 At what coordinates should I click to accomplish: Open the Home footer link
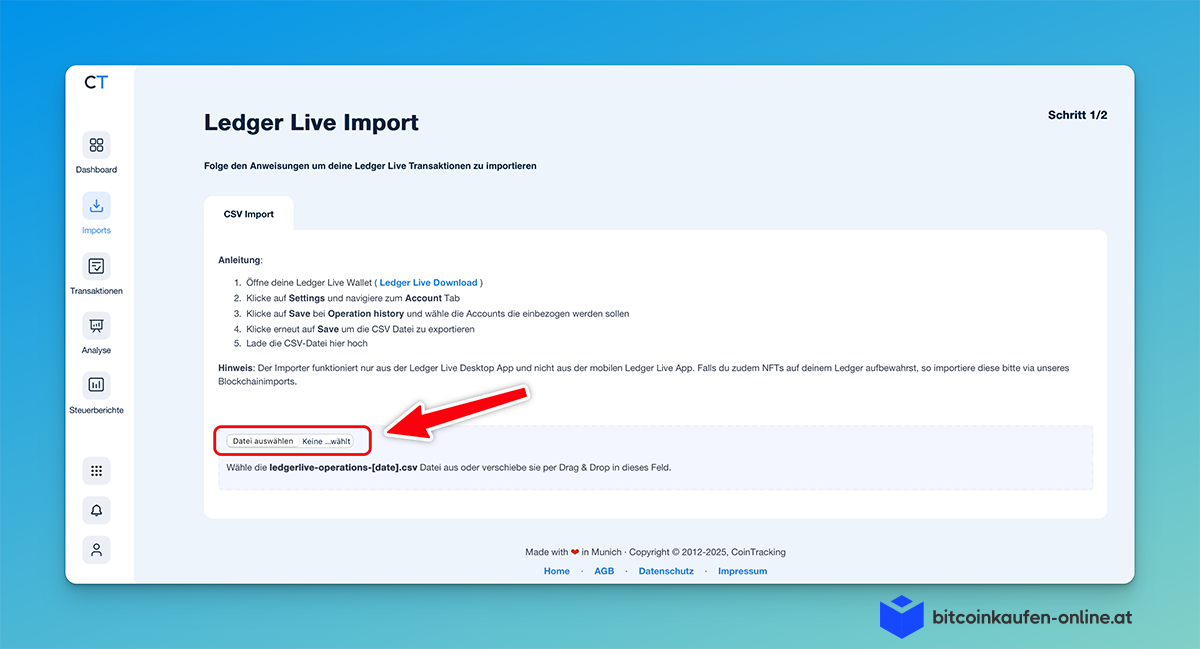pyautogui.click(x=557, y=571)
